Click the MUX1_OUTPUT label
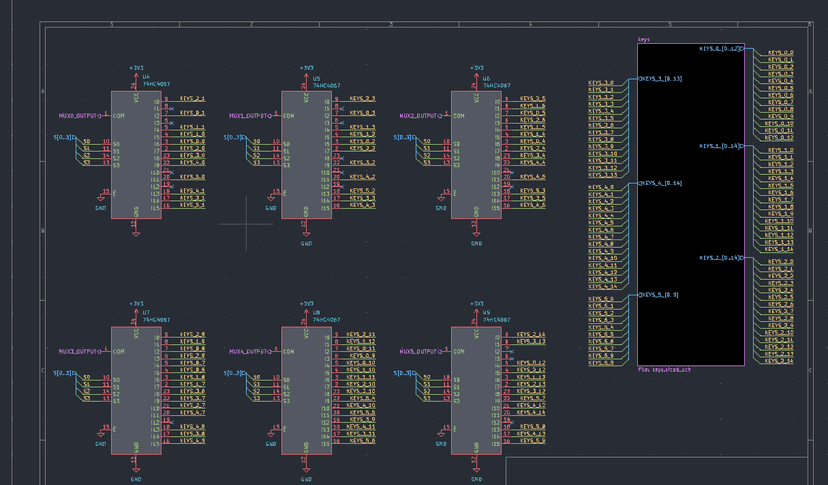Image resolution: width=828 pixels, height=485 pixels. click(250, 116)
